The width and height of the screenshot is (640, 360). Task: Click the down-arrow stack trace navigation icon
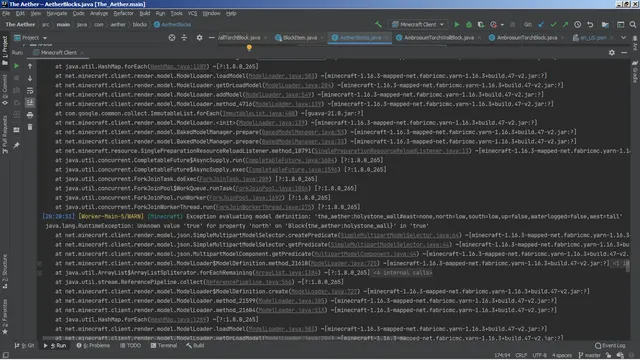[x=30, y=78]
